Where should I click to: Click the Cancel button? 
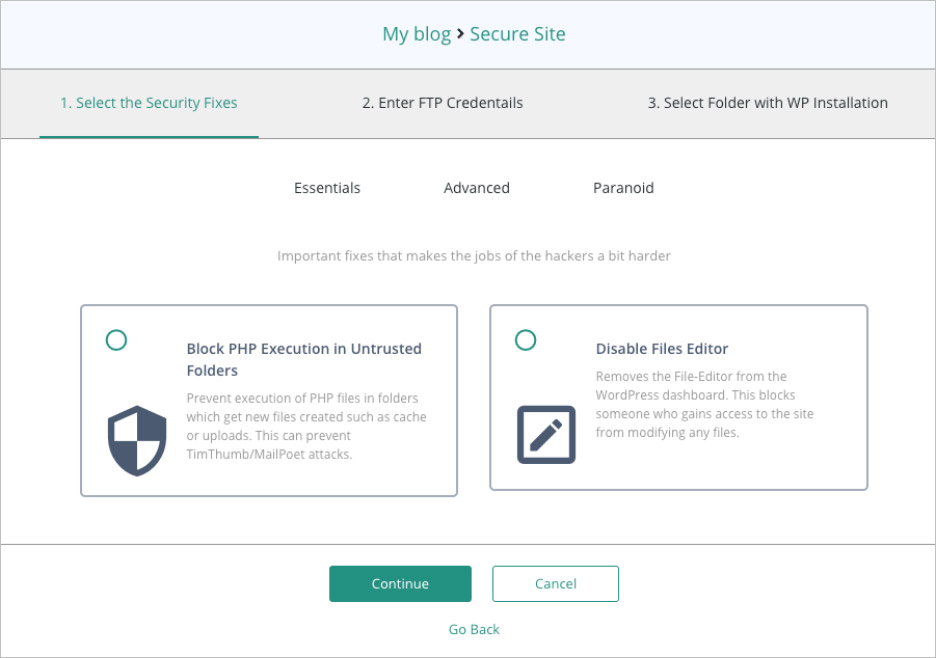pos(555,583)
